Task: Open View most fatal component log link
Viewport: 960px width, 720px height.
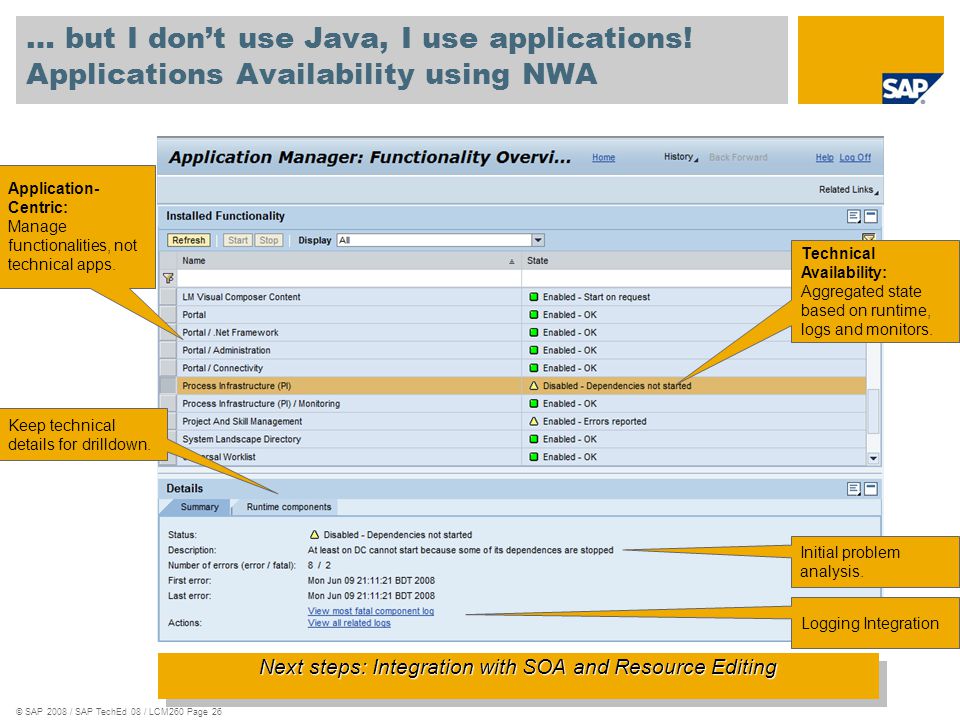Action: click(371, 611)
